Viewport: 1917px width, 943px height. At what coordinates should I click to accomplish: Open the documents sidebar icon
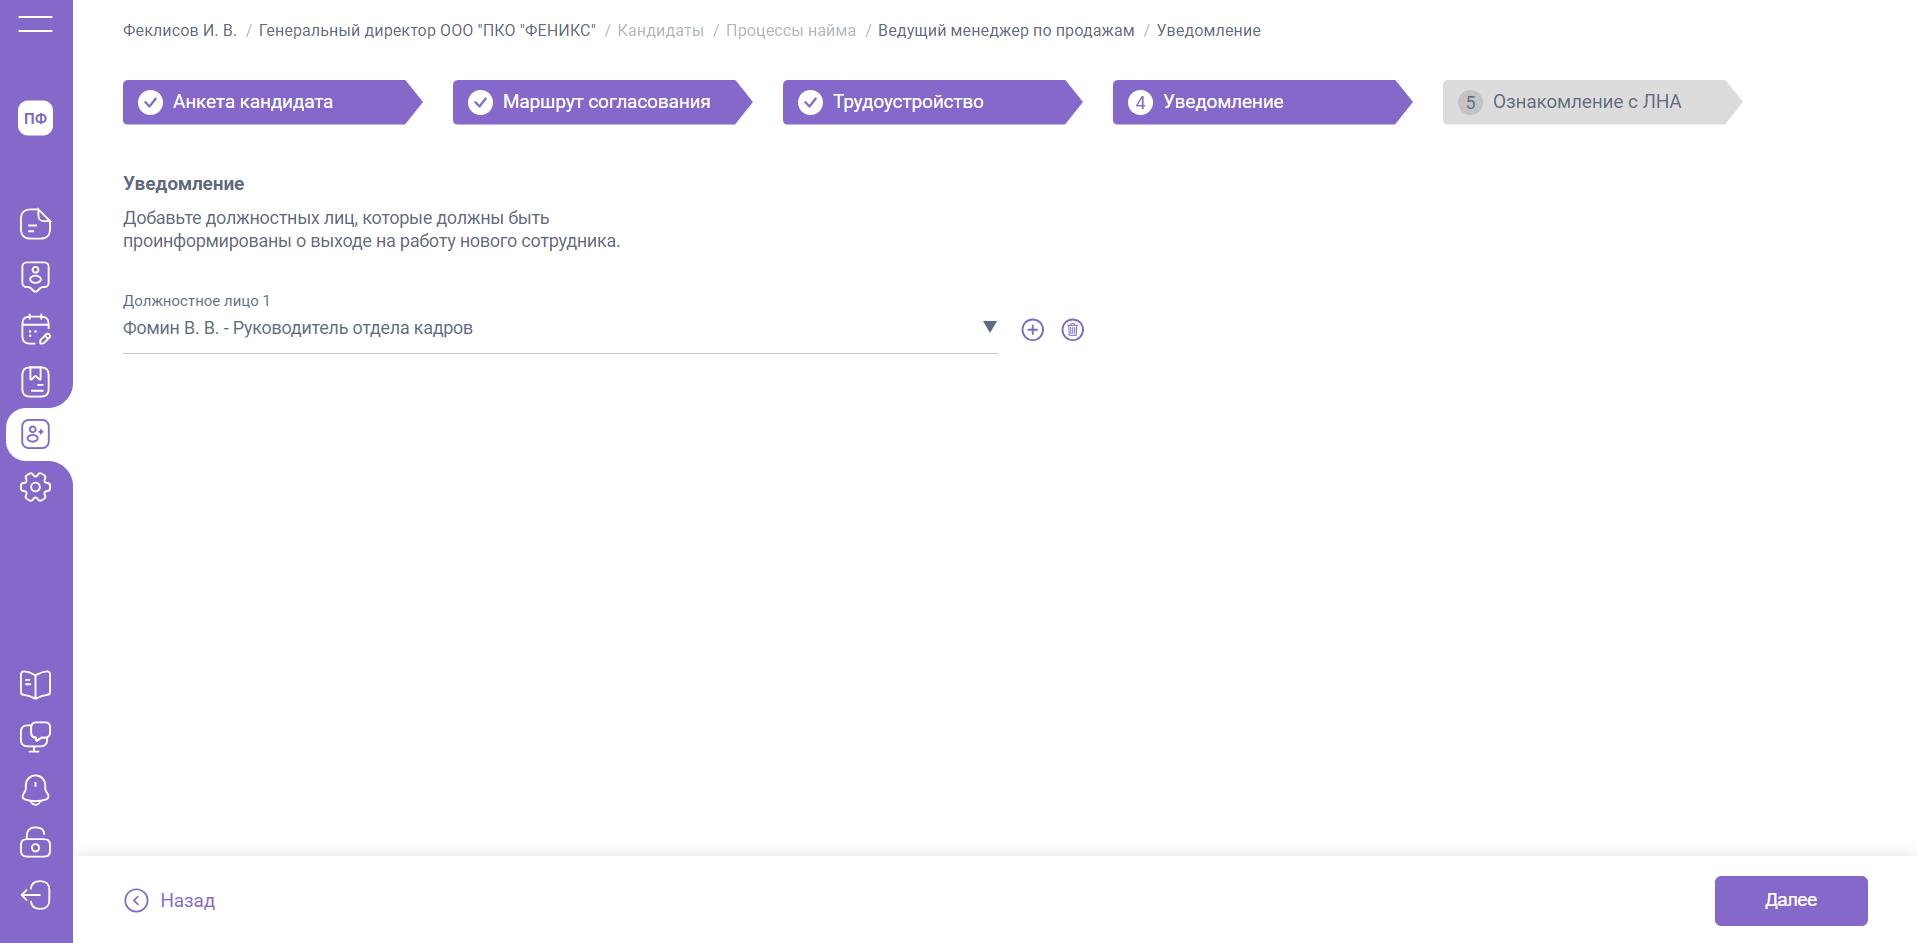35,224
